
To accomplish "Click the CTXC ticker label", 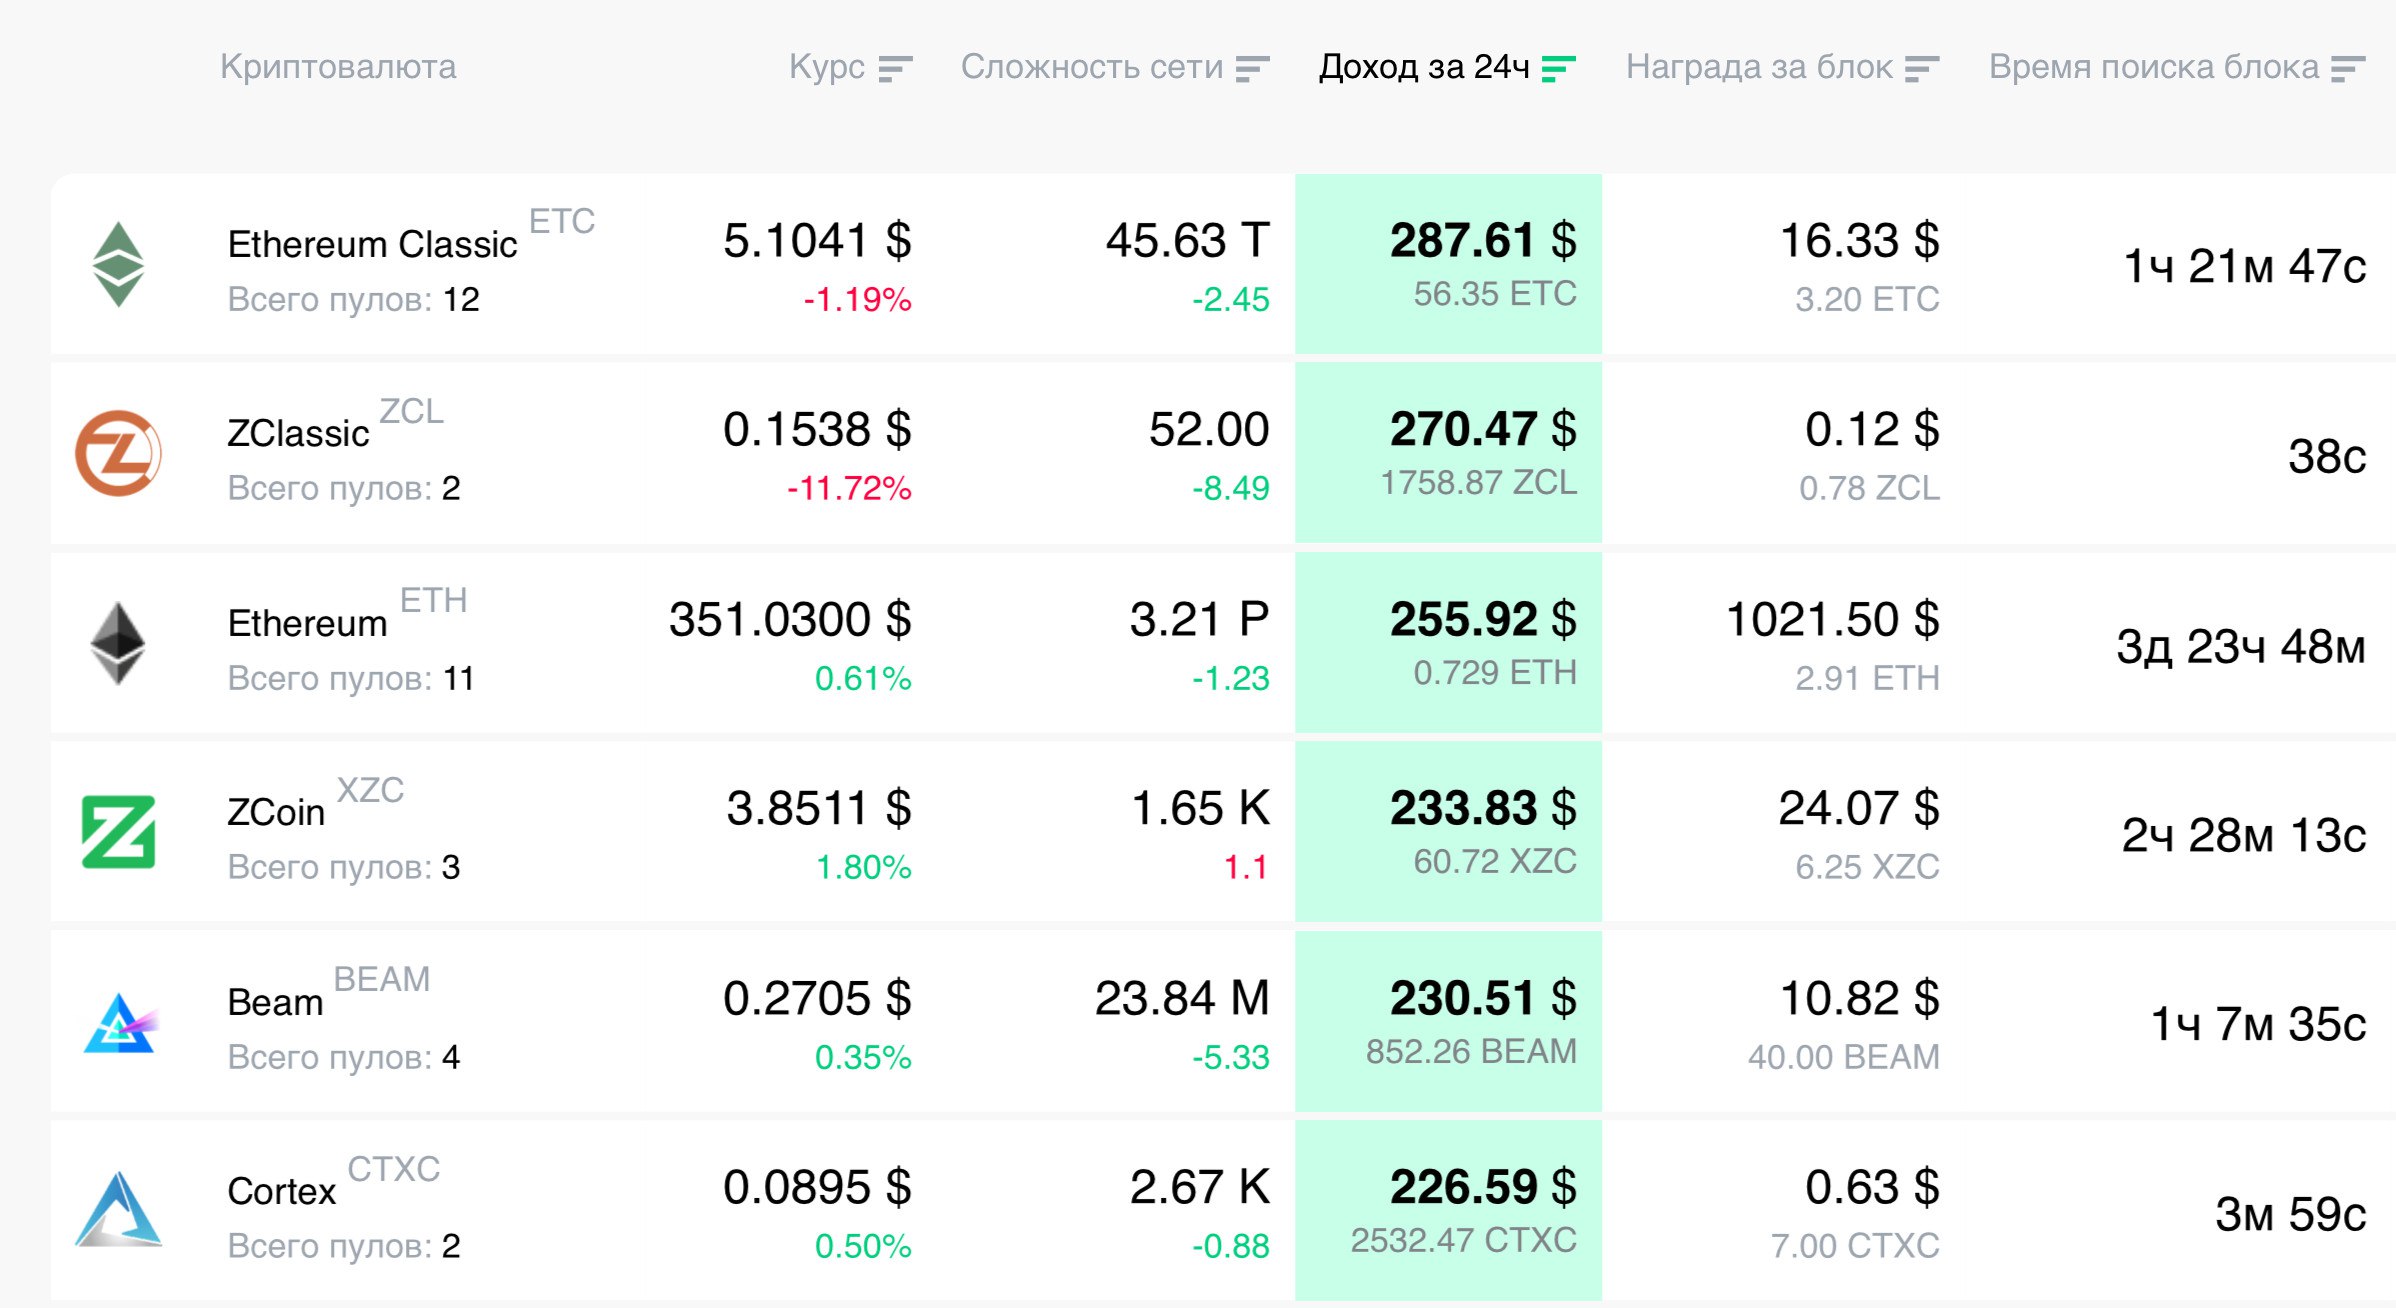I will (394, 1169).
